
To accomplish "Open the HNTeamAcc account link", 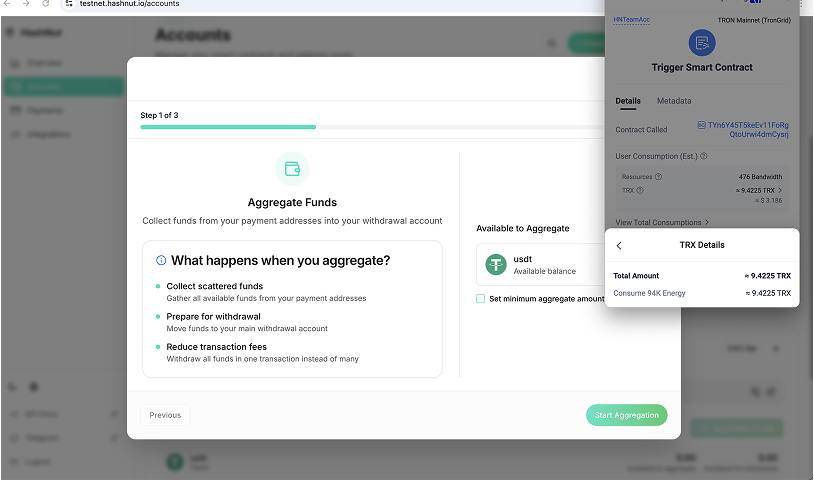I will click(631, 20).
